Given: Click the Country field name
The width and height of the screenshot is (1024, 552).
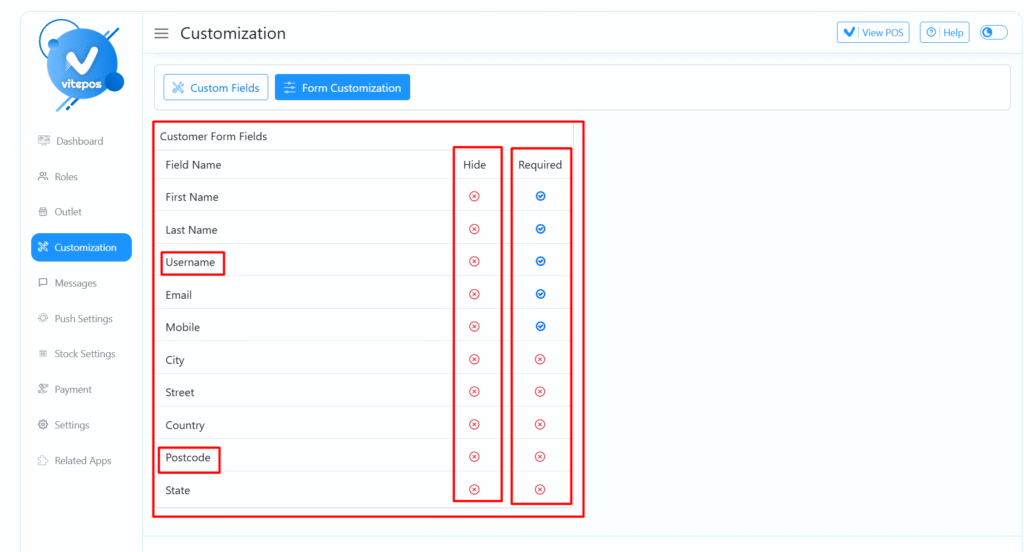Looking at the screenshot, I should 185,425.
